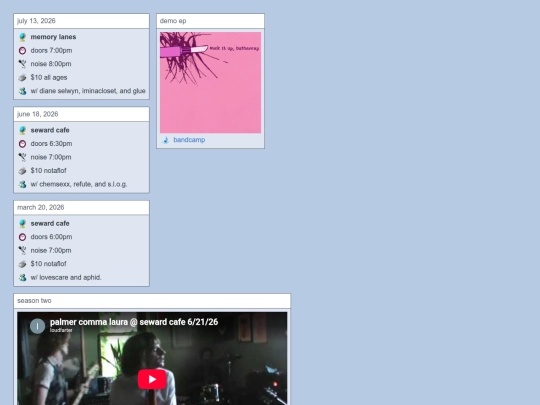
Task: Click the money icon beside $10 all ages
Action: [22, 77]
